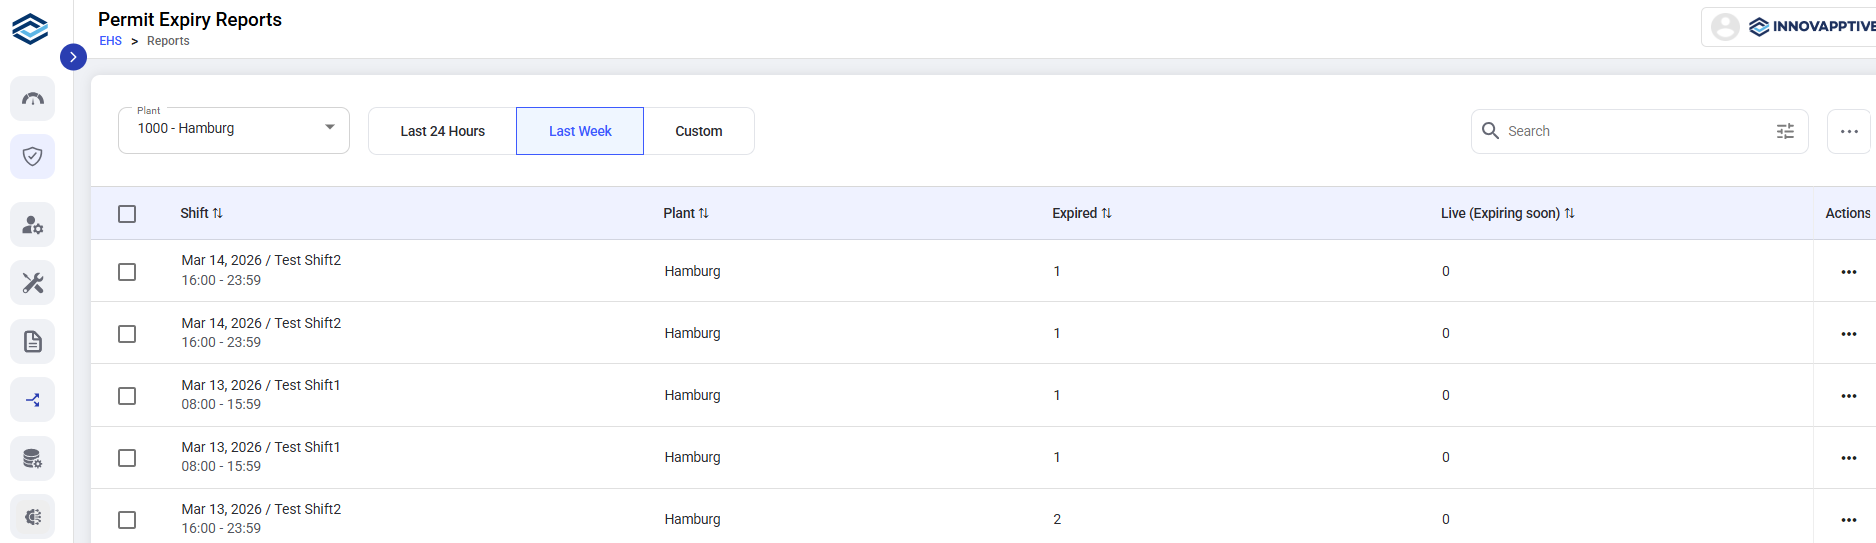Open the database settings icon in sidebar
Screen dimensions: 1876x543
[33, 459]
